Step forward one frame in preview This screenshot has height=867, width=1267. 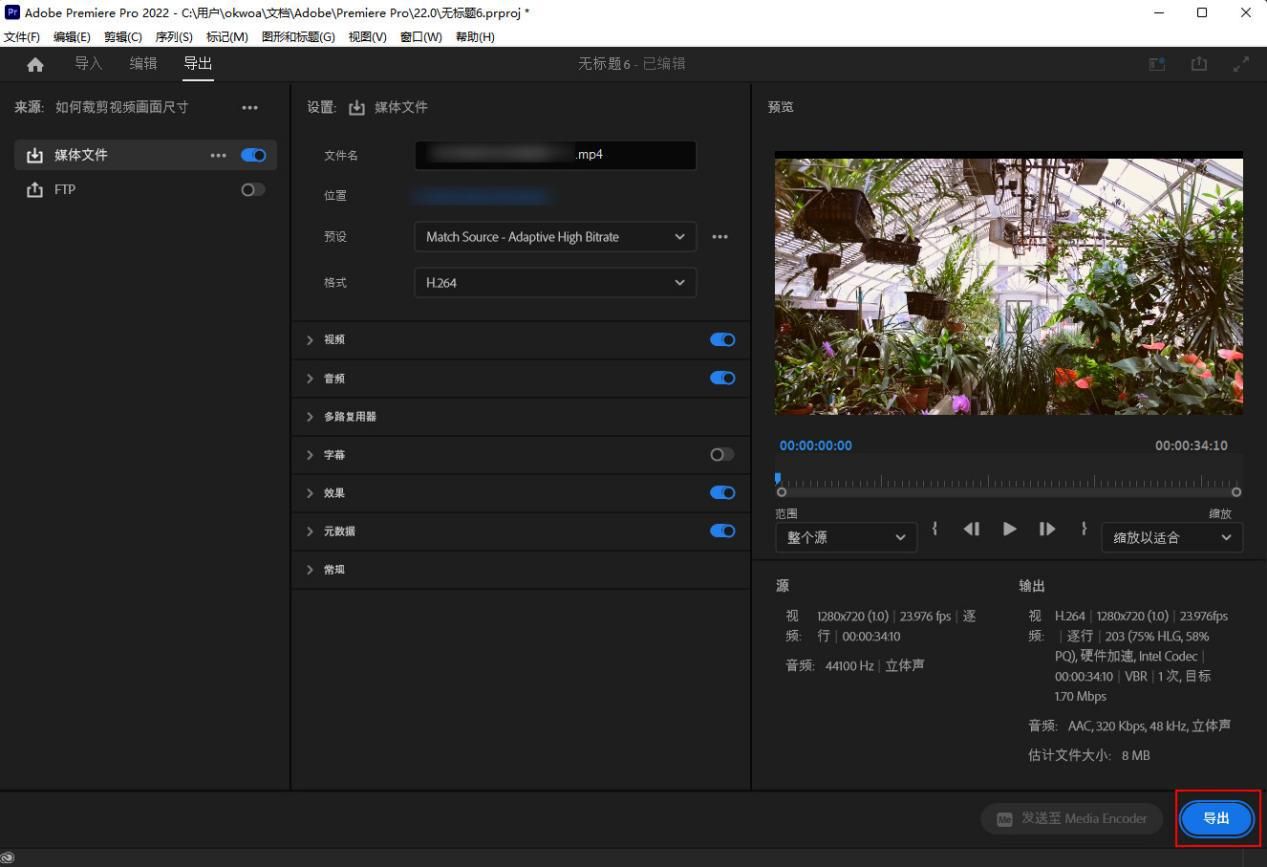pos(1047,529)
